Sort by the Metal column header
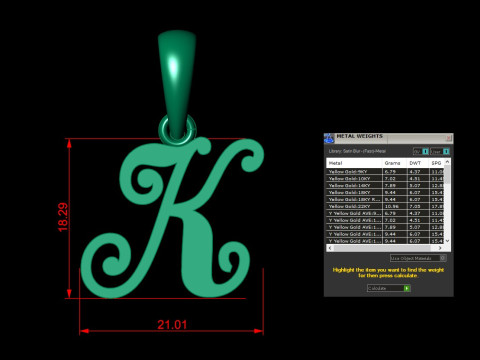 pos(354,163)
